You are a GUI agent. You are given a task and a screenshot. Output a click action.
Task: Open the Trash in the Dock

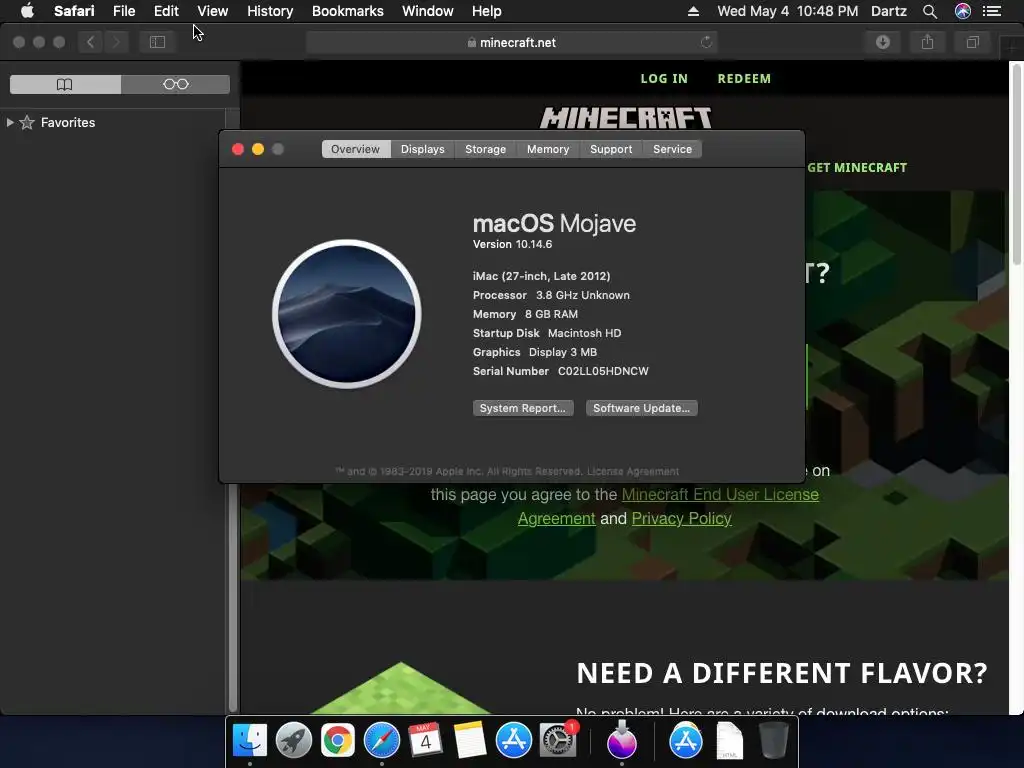click(x=773, y=741)
